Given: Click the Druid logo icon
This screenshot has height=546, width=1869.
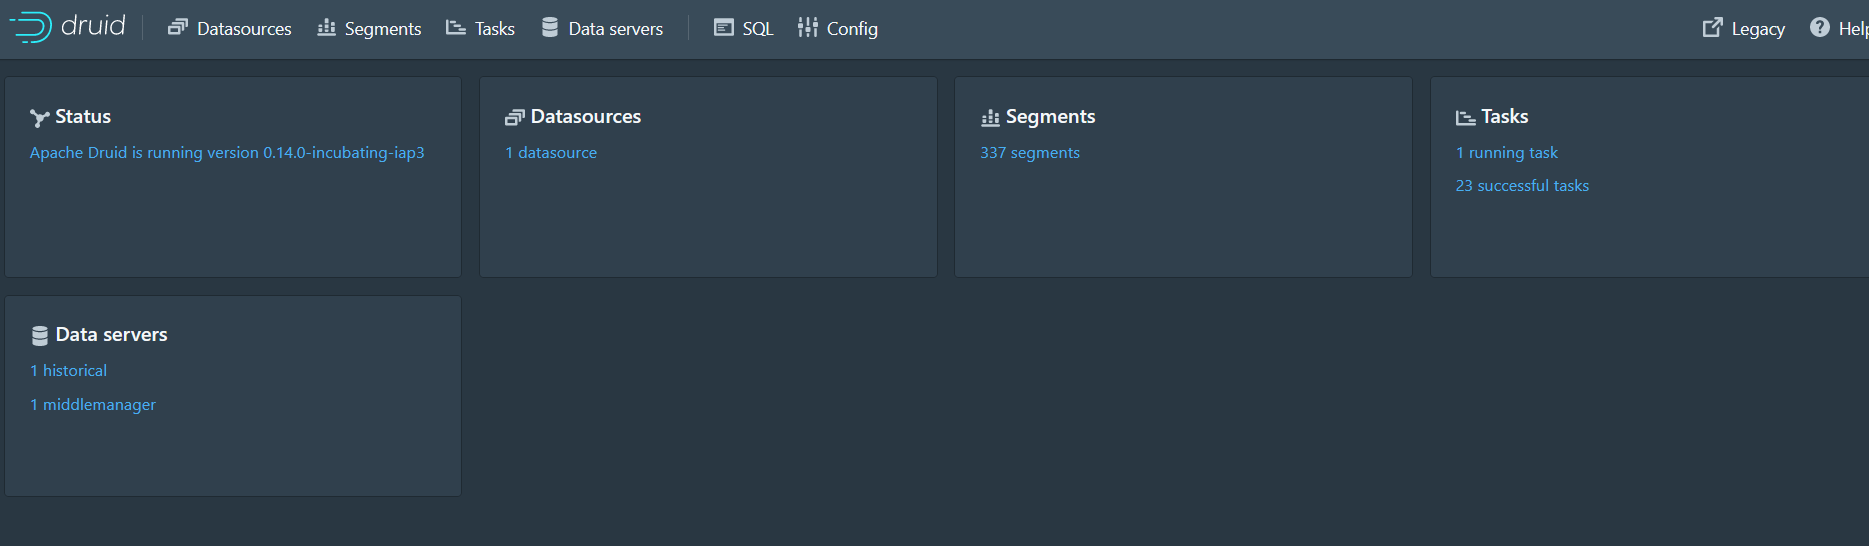Looking at the screenshot, I should point(30,27).
